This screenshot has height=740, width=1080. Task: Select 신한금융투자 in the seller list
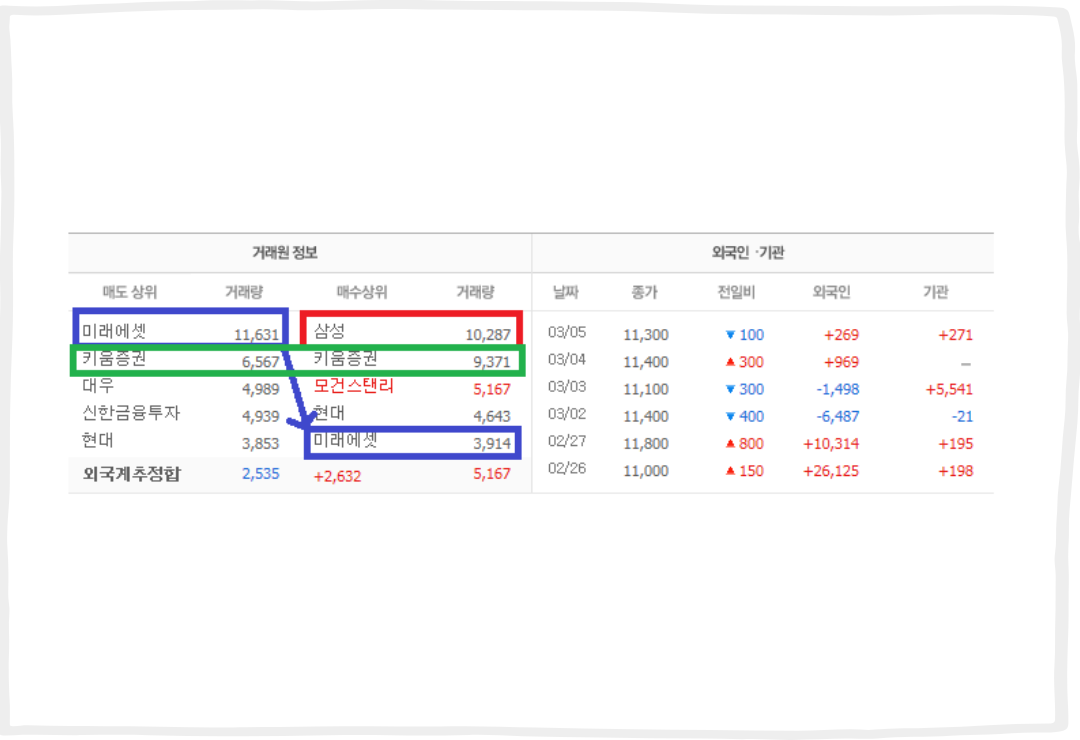131,413
